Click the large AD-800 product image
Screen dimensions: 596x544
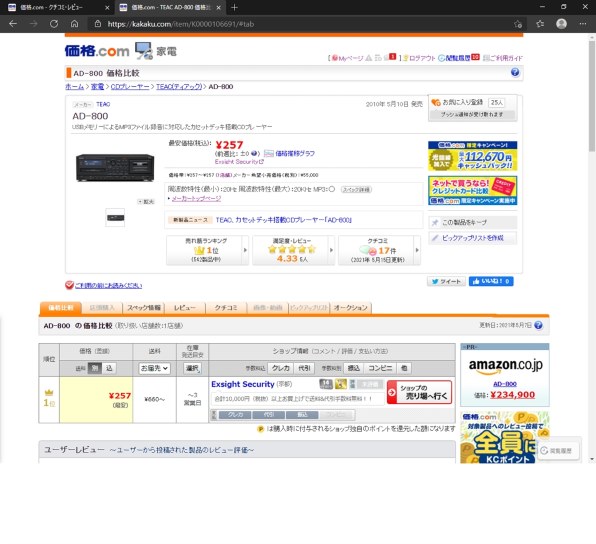(115, 167)
